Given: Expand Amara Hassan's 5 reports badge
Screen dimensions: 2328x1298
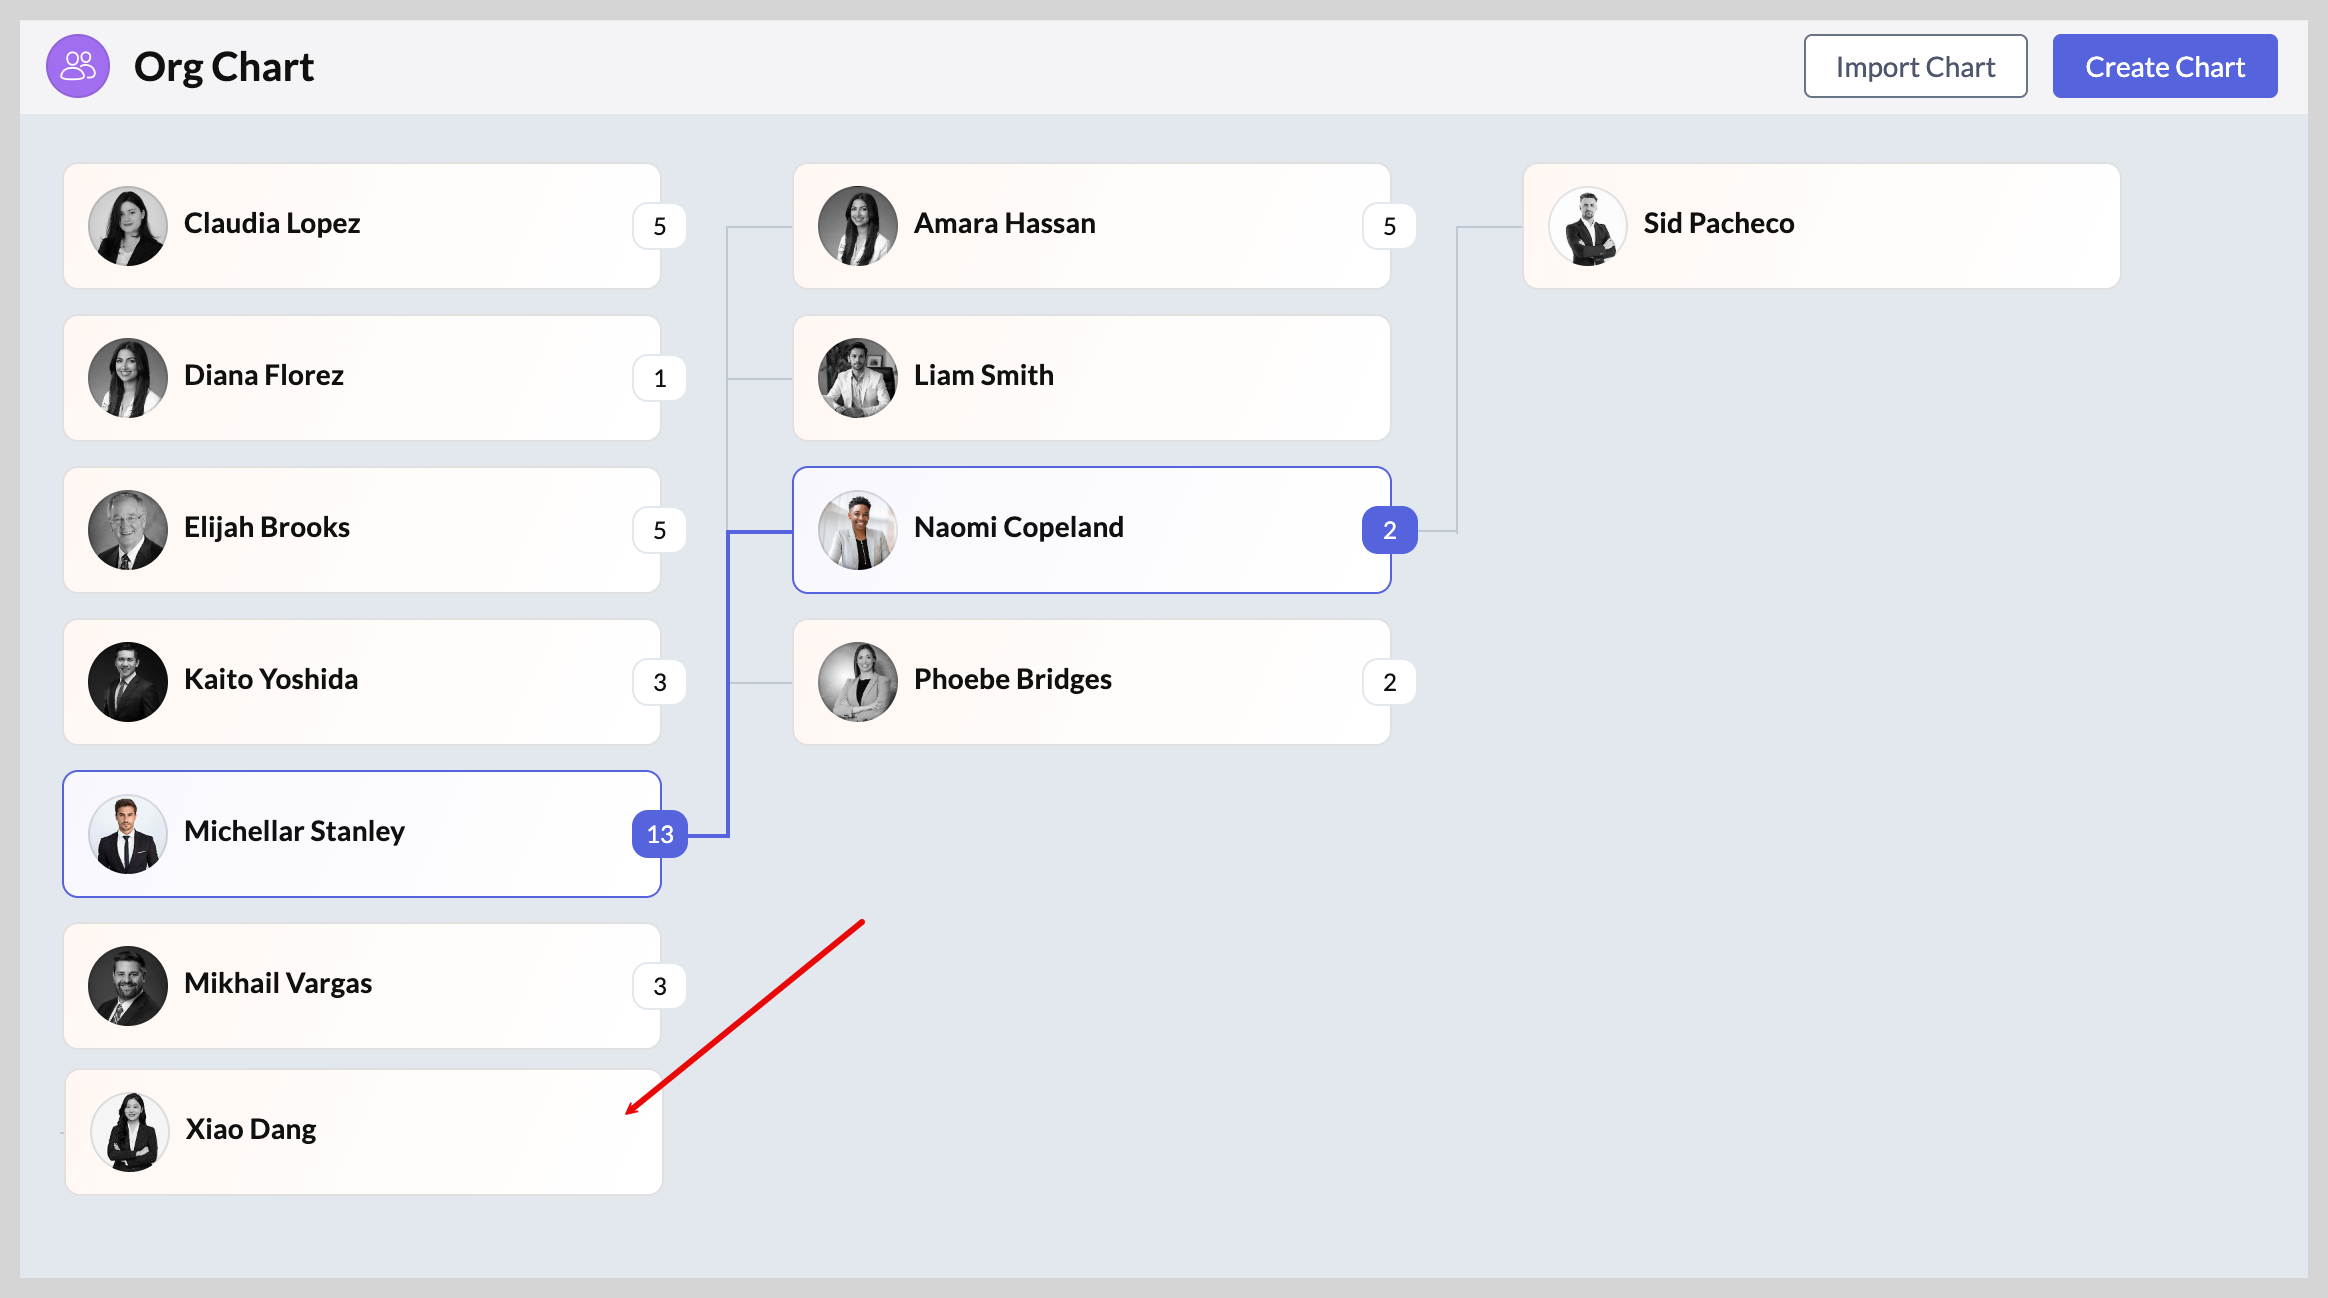Looking at the screenshot, I should coord(1389,226).
